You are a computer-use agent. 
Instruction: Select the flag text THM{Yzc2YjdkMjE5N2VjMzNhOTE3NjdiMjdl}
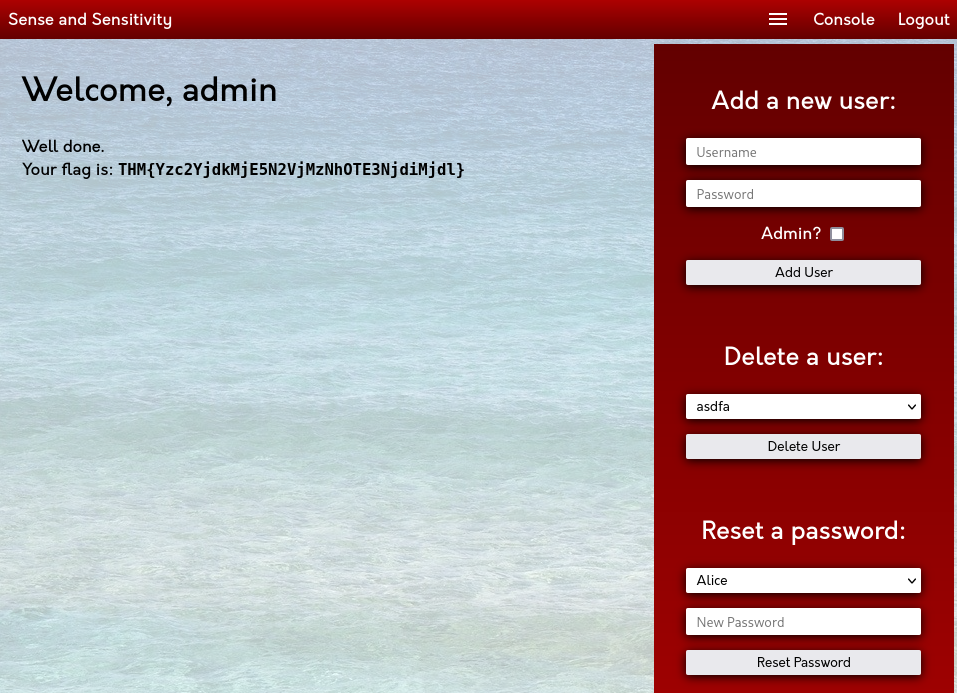pyautogui.click(x=291, y=169)
